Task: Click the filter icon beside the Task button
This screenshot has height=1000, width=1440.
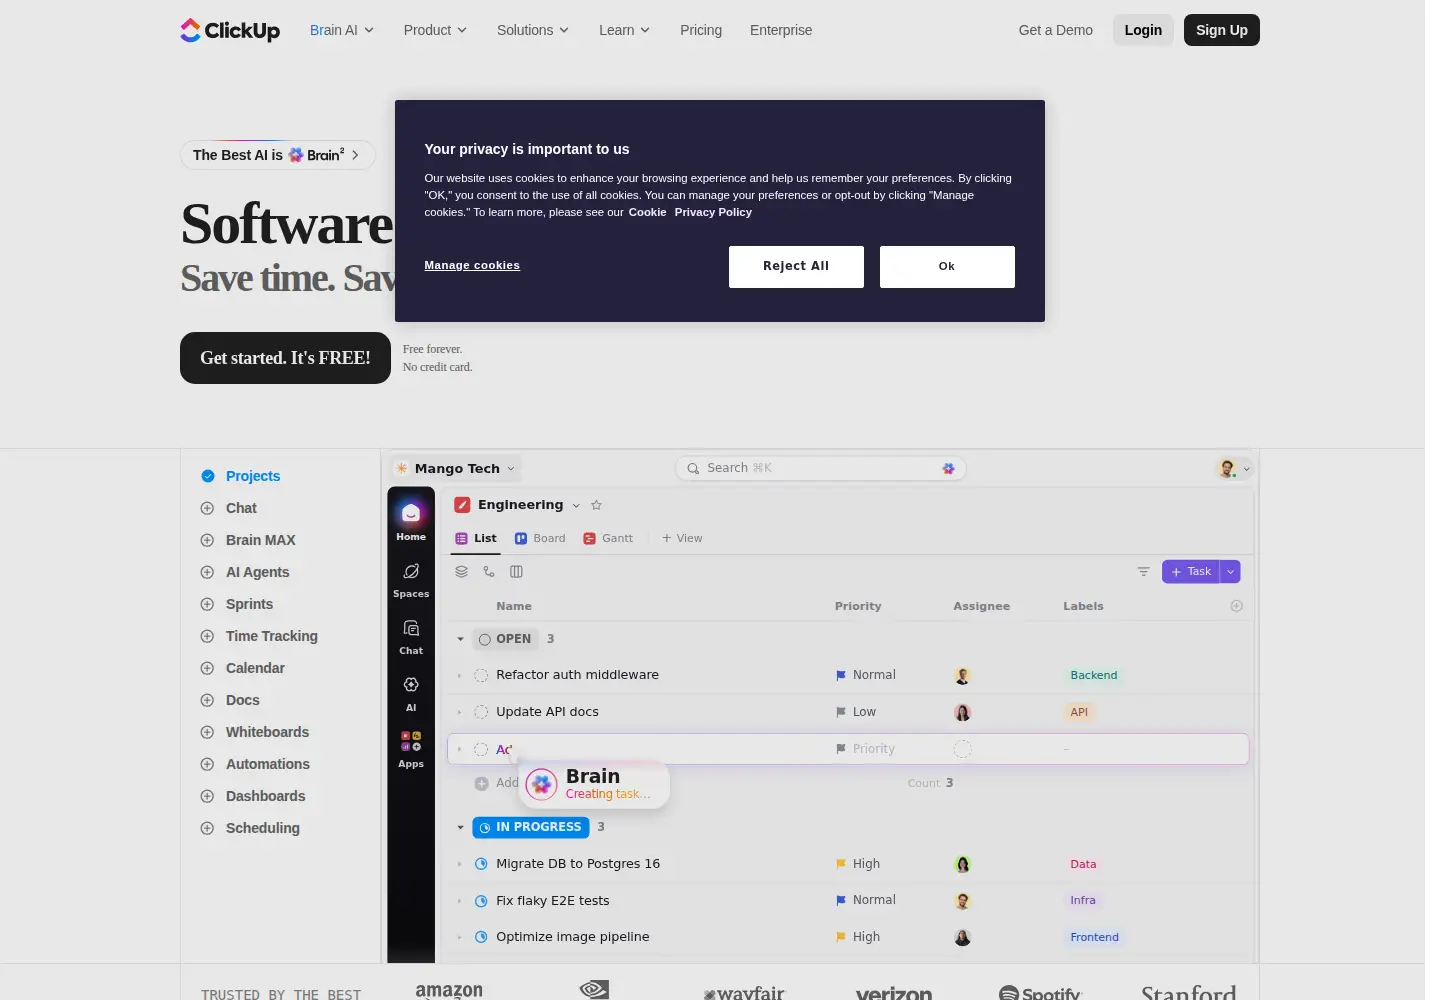Action: [1143, 572]
